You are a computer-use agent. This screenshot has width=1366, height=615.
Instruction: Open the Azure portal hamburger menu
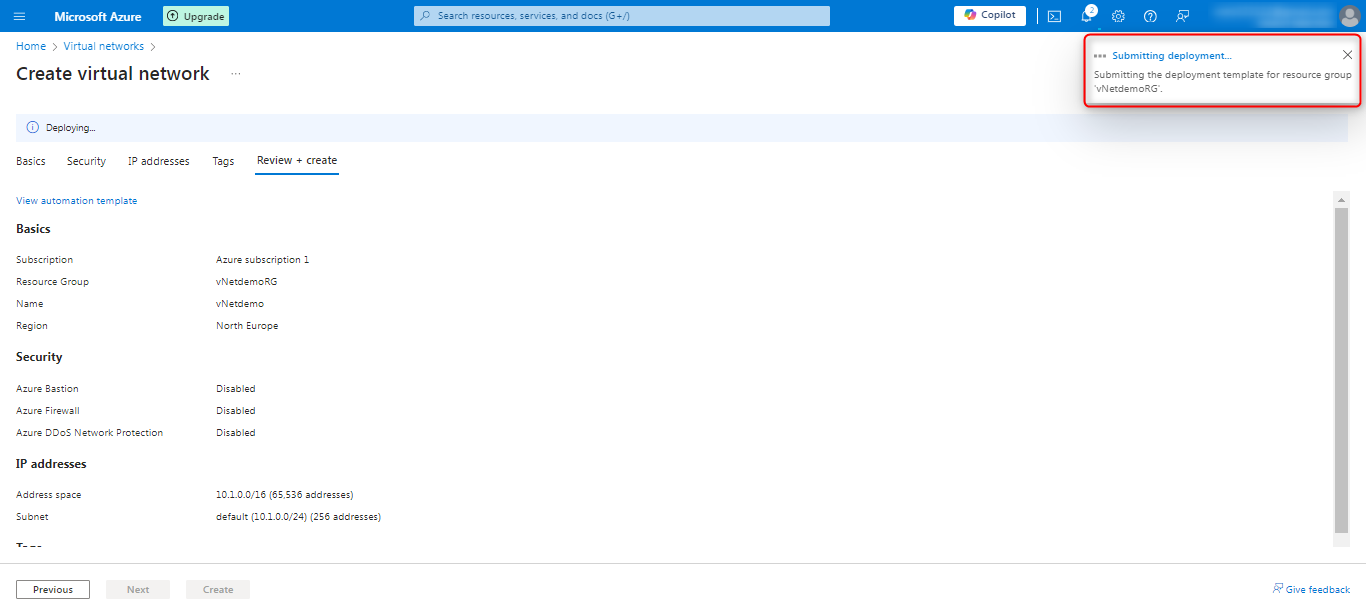click(x=20, y=16)
